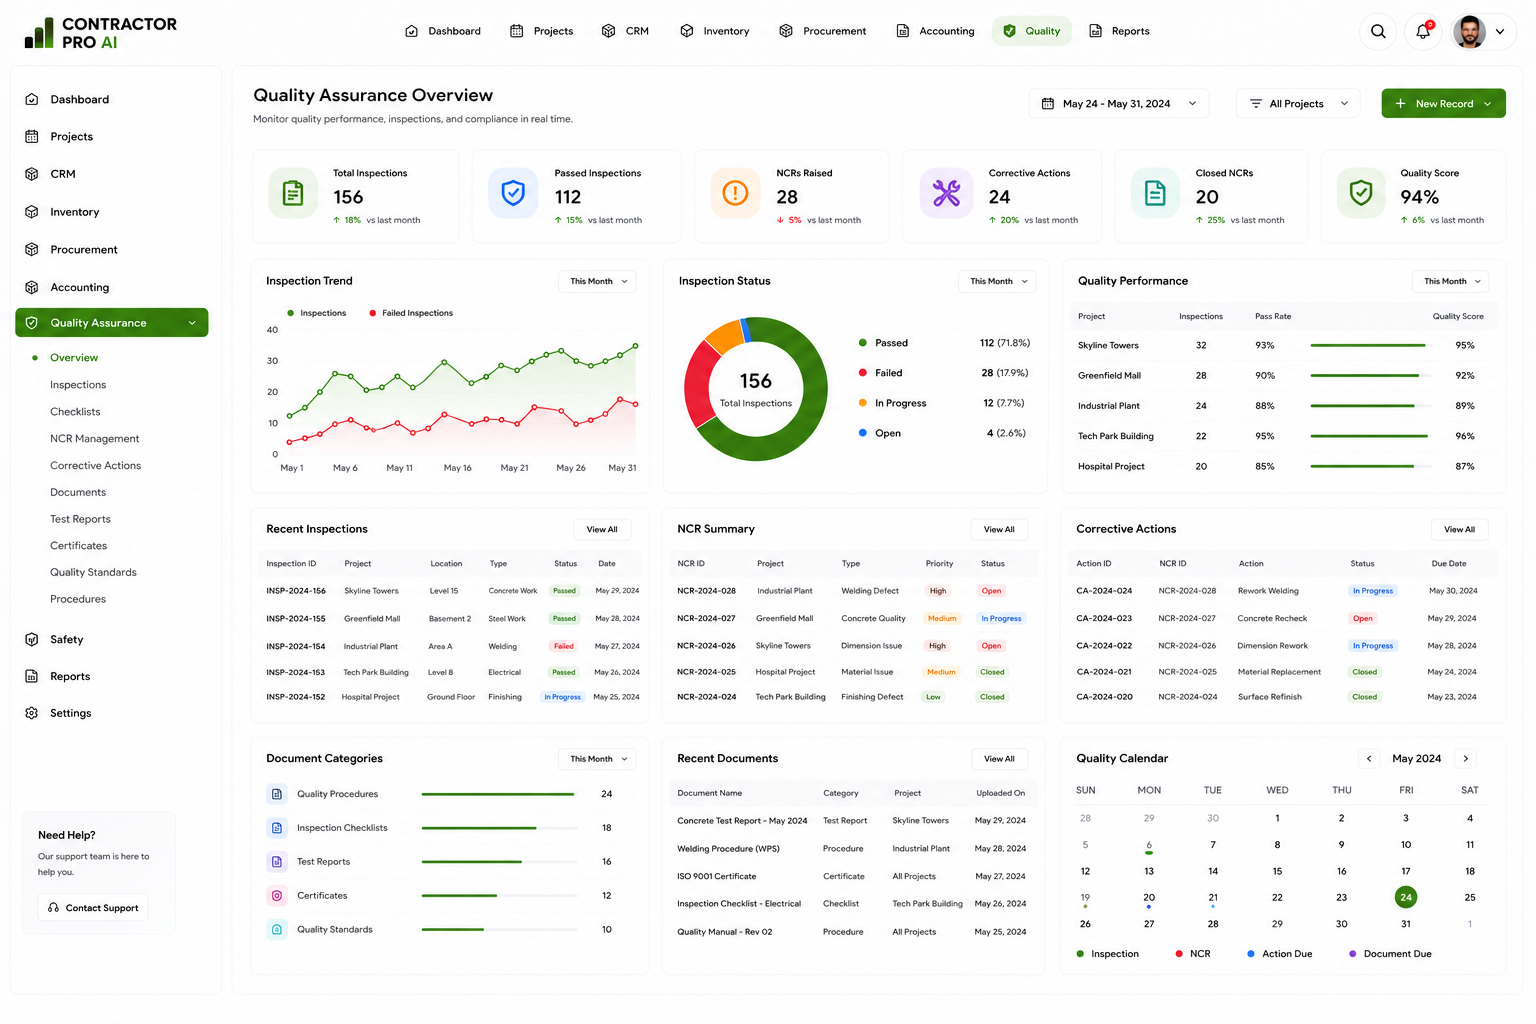Image resolution: width=1536 pixels, height=1024 pixels.
Task: Switch to the Procurement top navigation tab
Action: click(x=823, y=31)
